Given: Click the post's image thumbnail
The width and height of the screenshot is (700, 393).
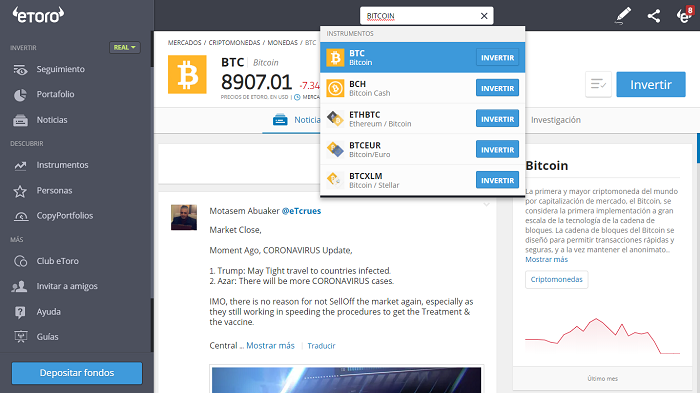Looking at the screenshot, I should click(346, 380).
